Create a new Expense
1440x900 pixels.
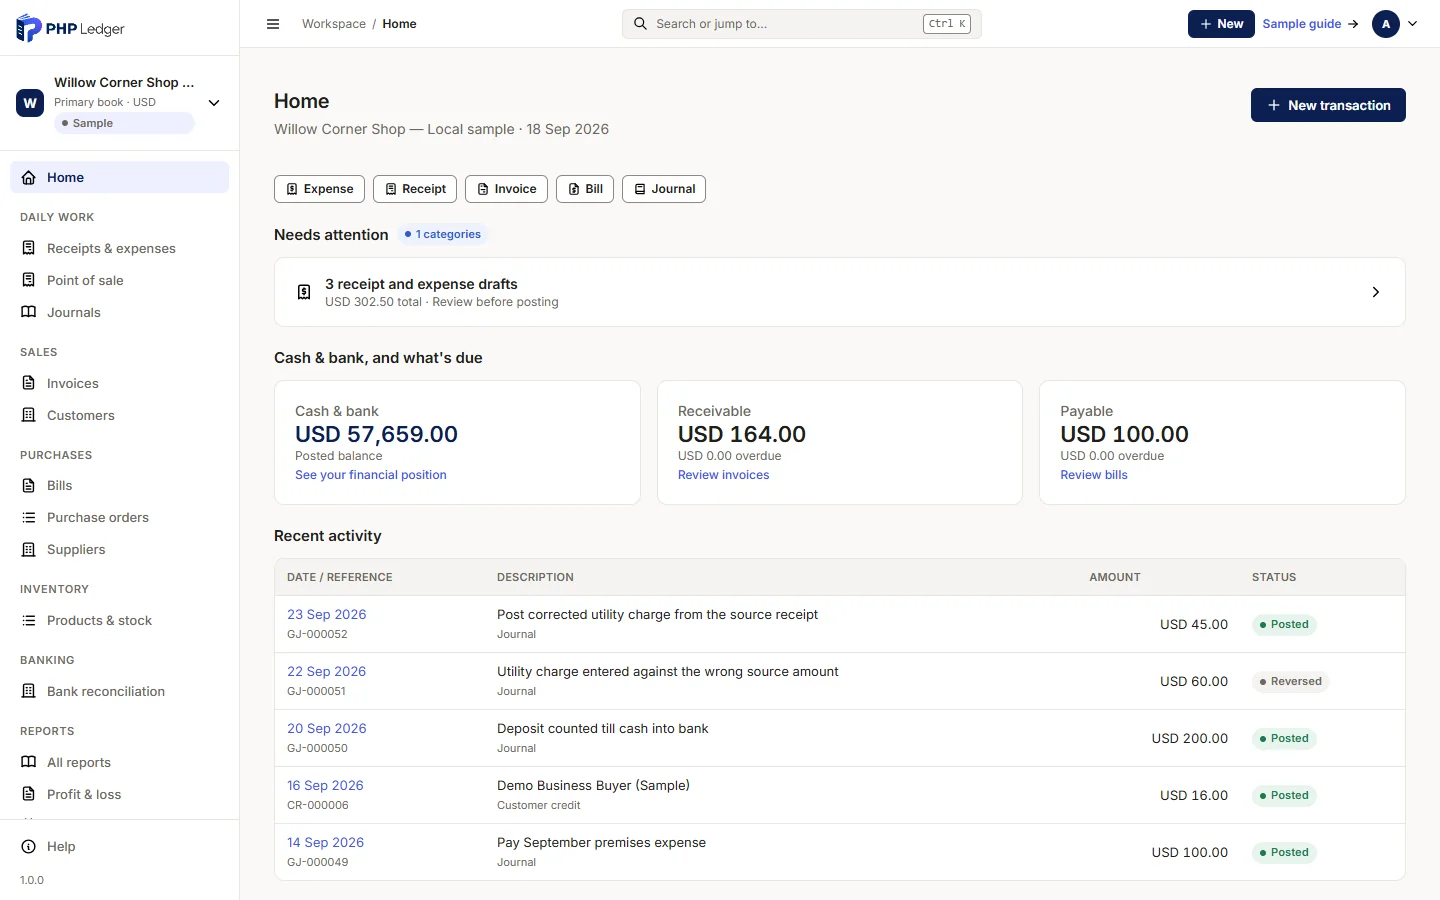[319, 189]
